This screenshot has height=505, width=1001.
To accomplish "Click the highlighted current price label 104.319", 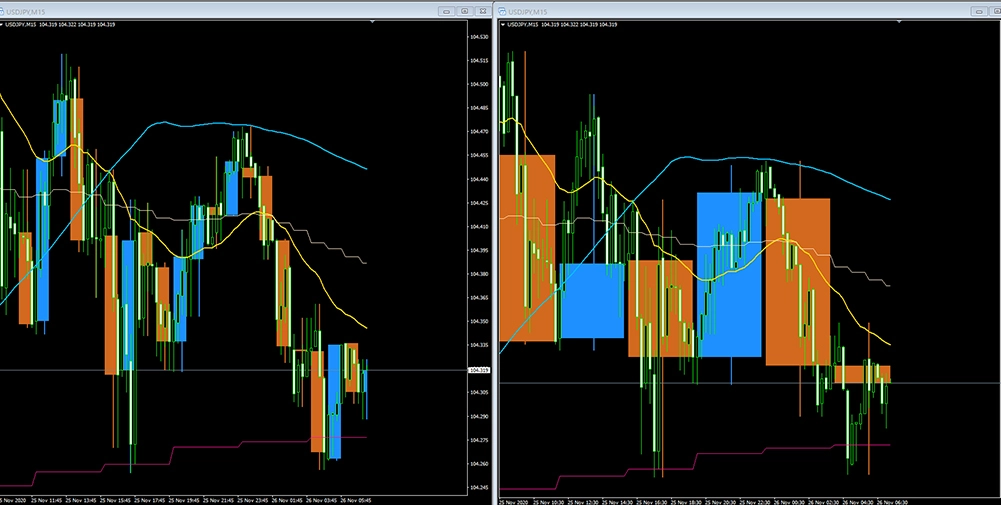I will tap(479, 370).
